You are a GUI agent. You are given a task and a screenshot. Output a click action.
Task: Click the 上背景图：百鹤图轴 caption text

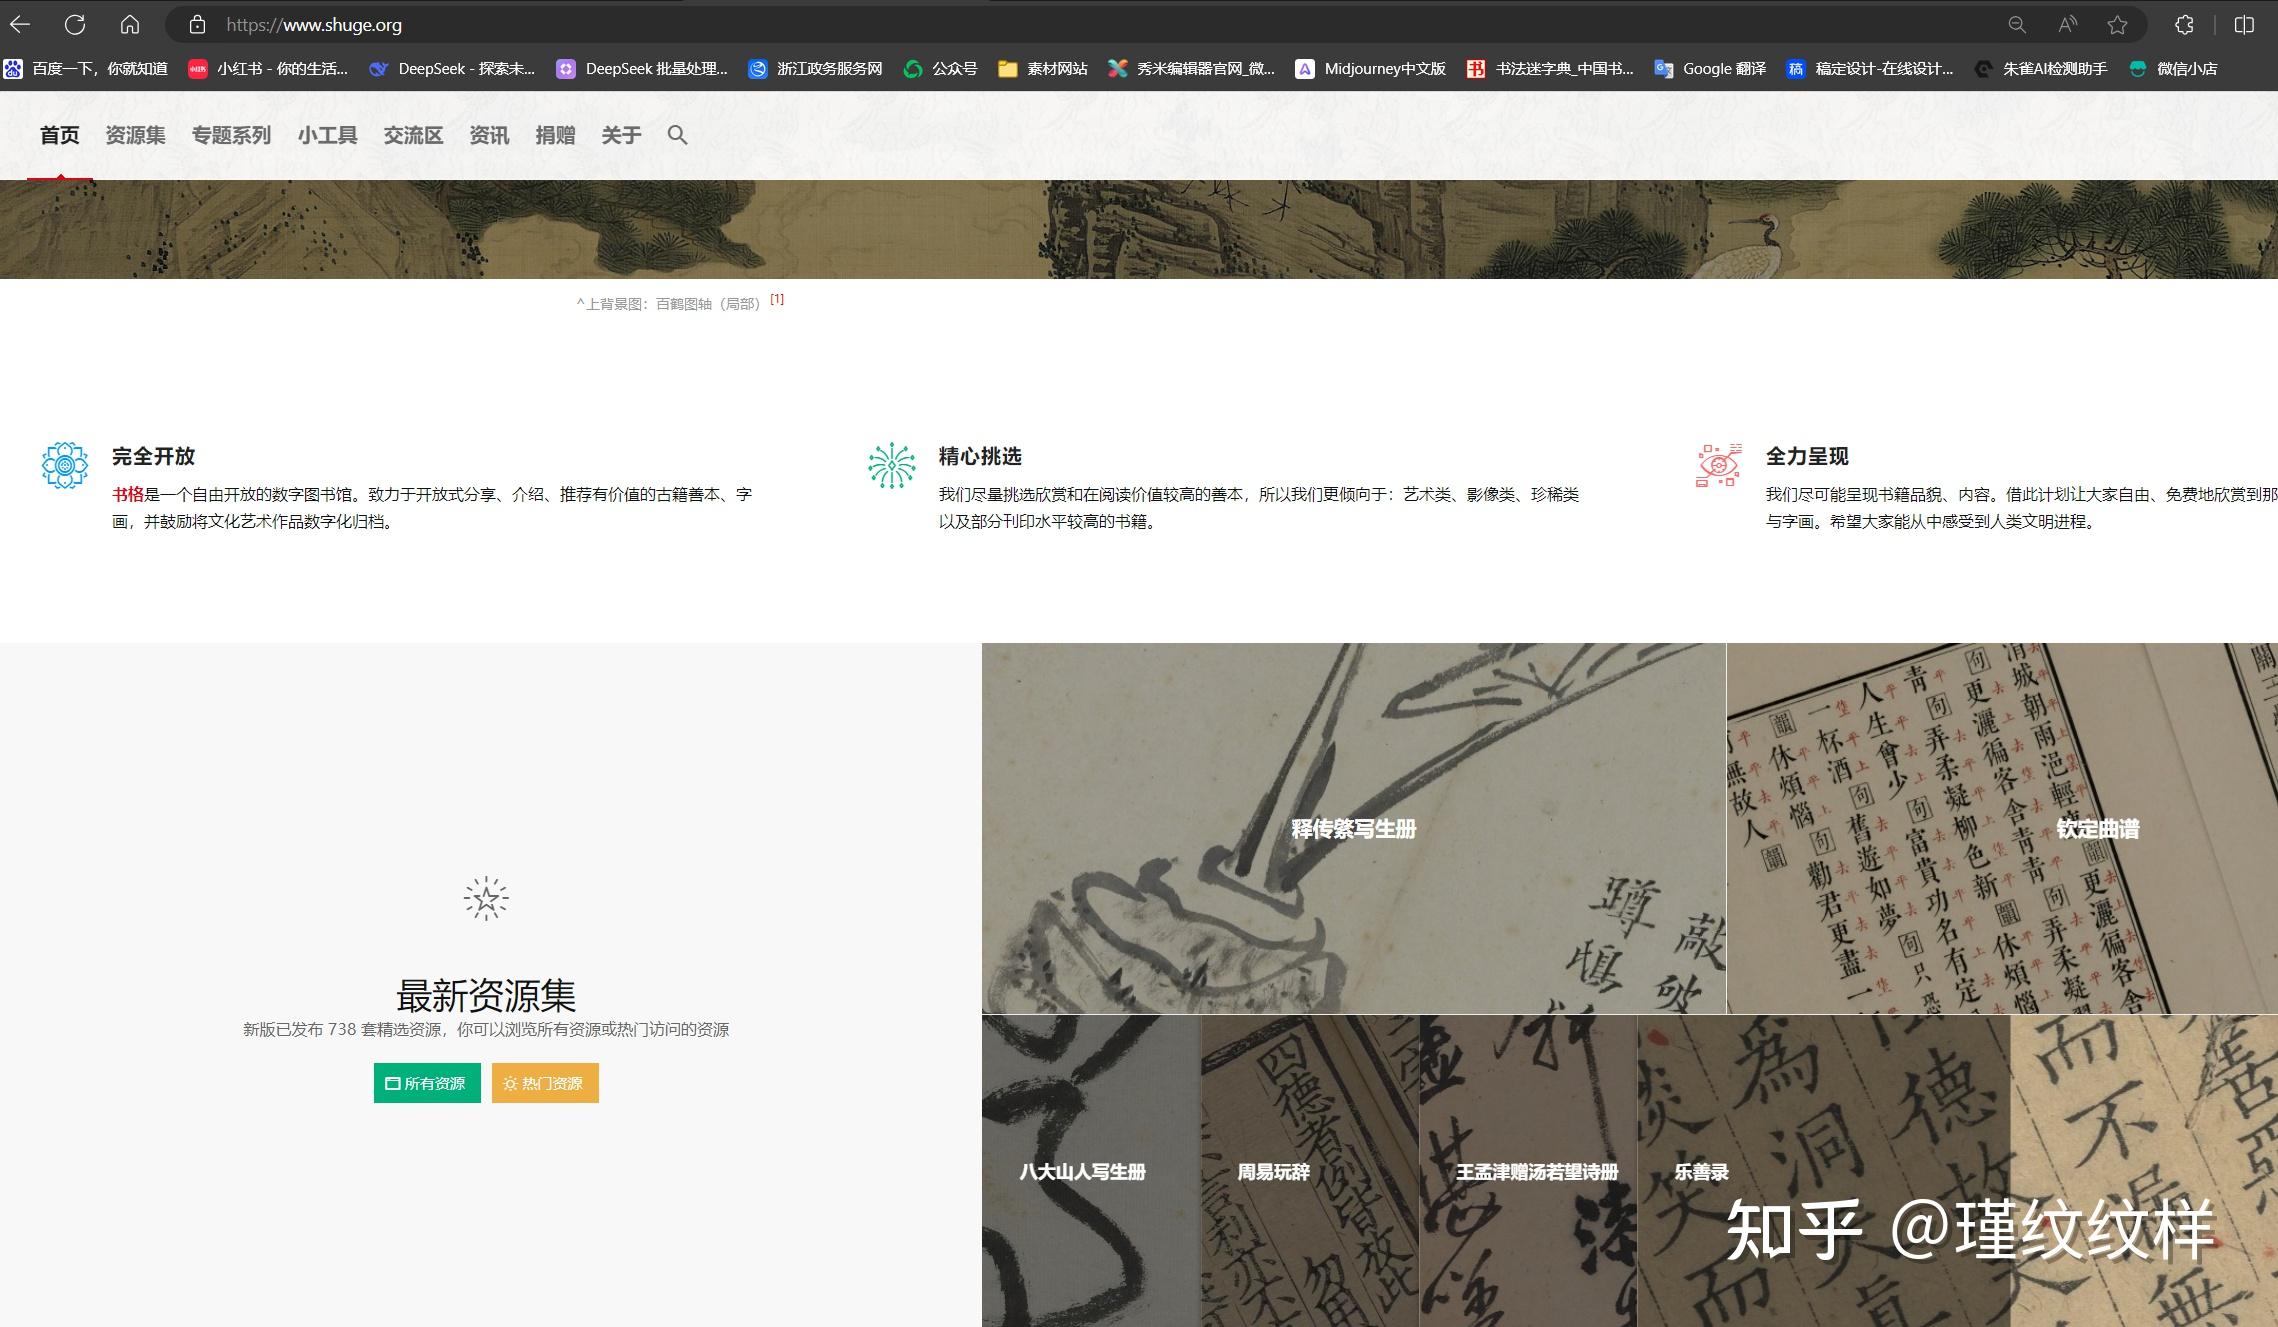click(x=669, y=303)
